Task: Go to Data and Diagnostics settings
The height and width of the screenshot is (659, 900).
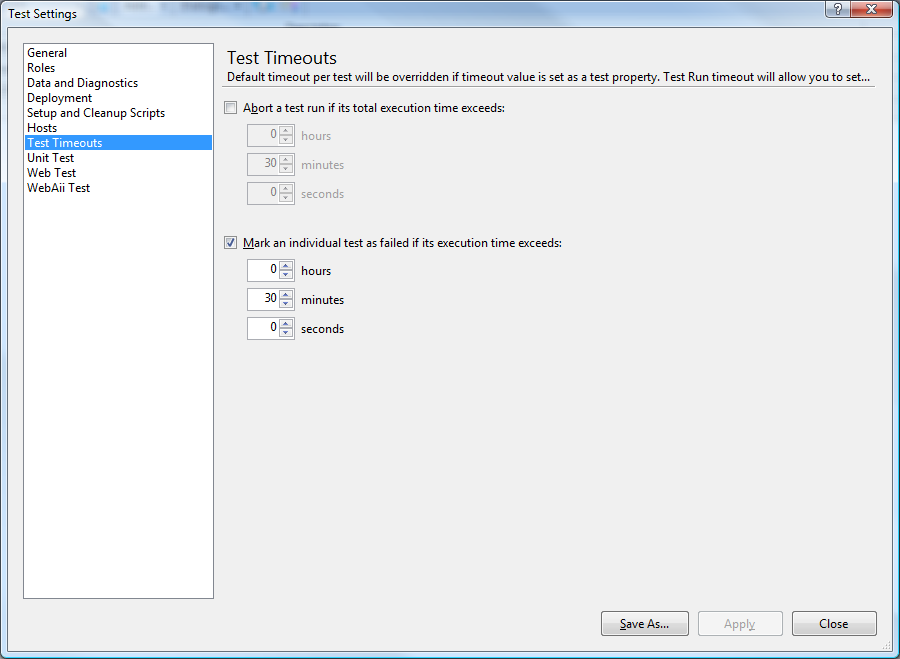Action: pos(82,83)
